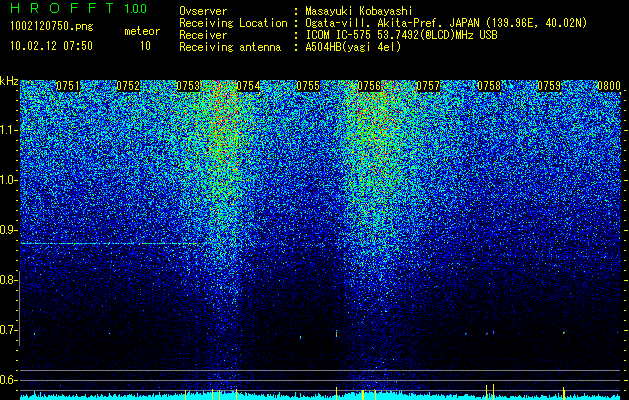Click the 0756 time marker
The image size is (629, 400).
coord(369,86)
